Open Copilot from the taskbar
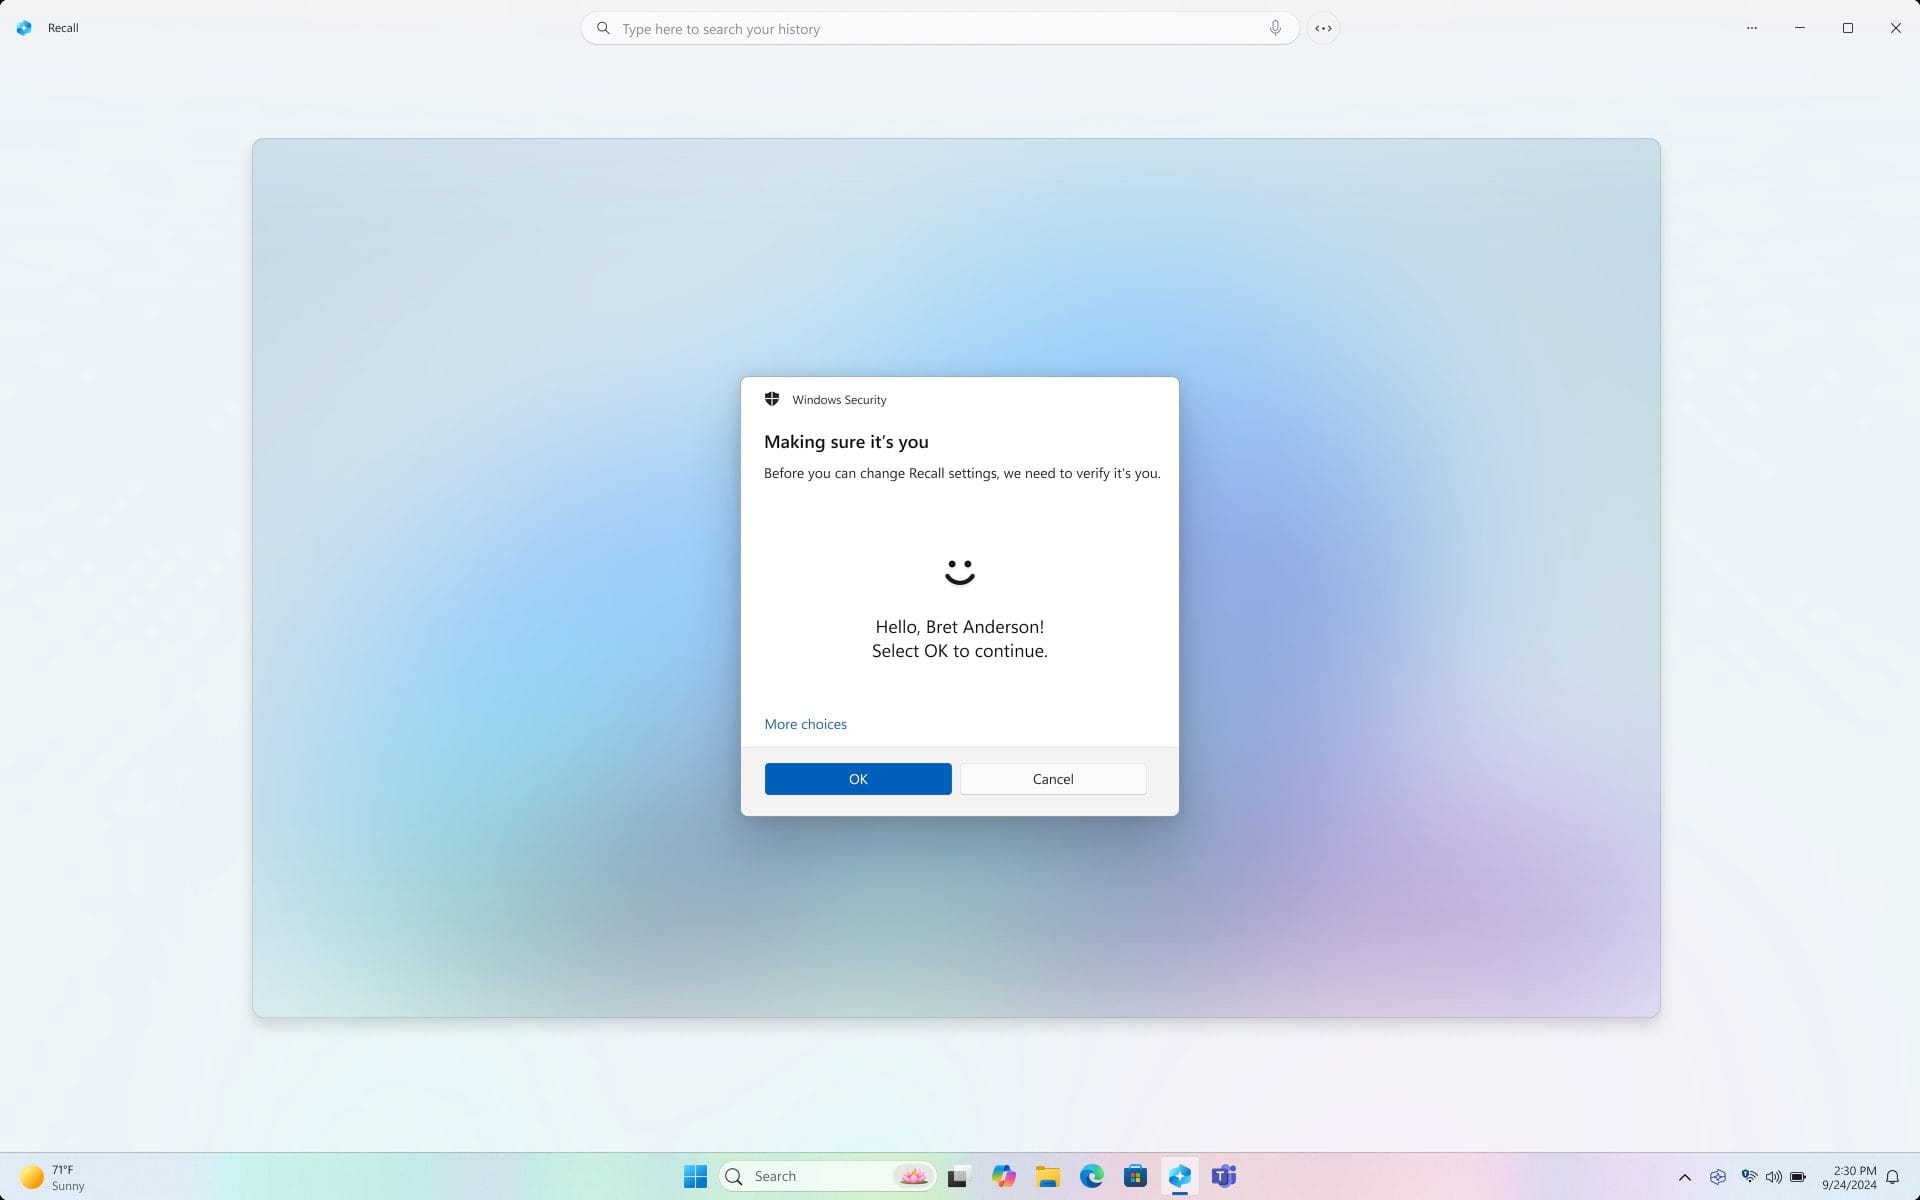Screen dimensions: 1920x1200 pos(1003,1176)
